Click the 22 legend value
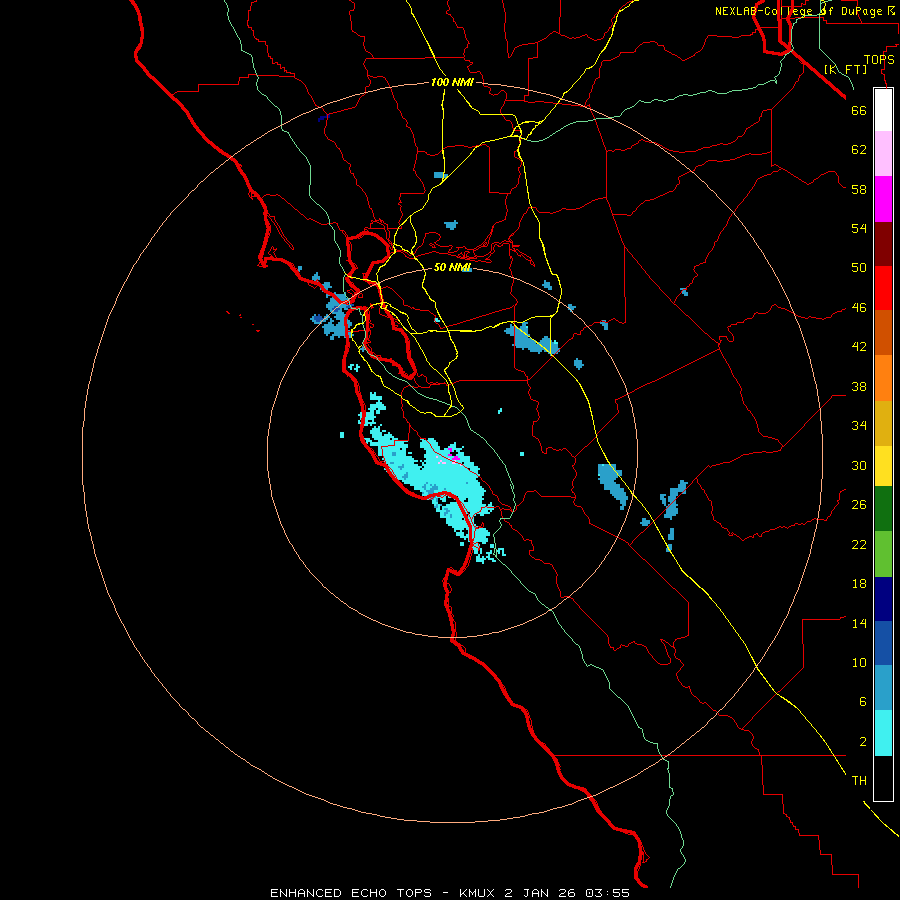Image resolution: width=900 pixels, height=900 pixels. click(859, 545)
